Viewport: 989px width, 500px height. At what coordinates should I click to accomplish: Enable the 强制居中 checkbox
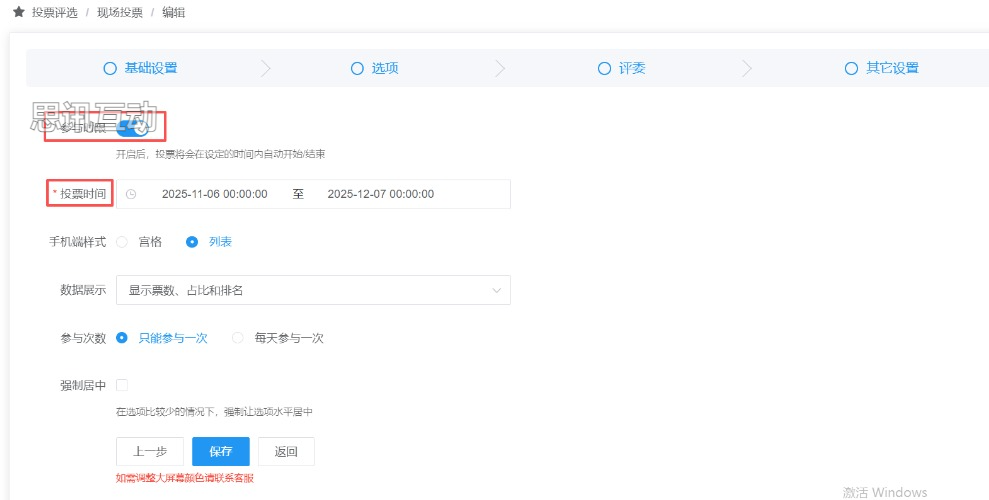(x=122, y=385)
